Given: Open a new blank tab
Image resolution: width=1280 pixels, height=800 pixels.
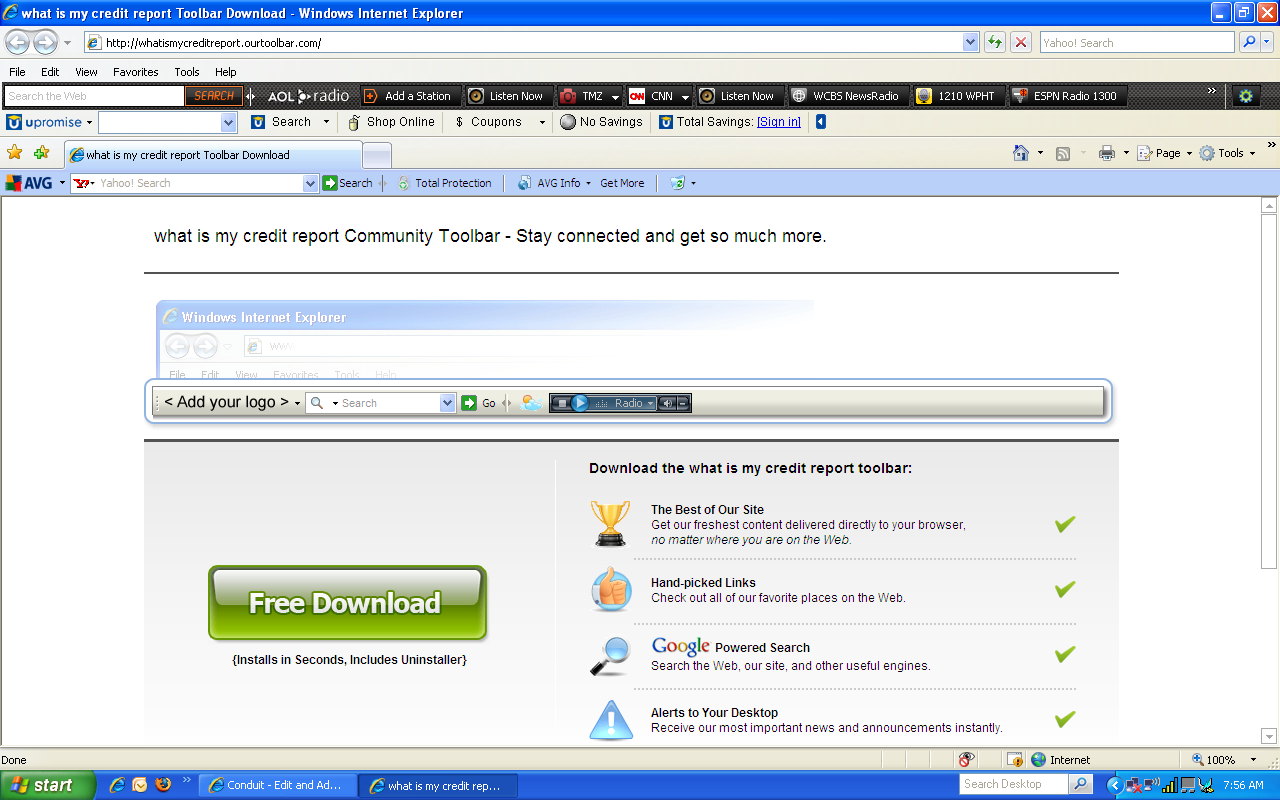Looking at the screenshot, I should (x=376, y=155).
